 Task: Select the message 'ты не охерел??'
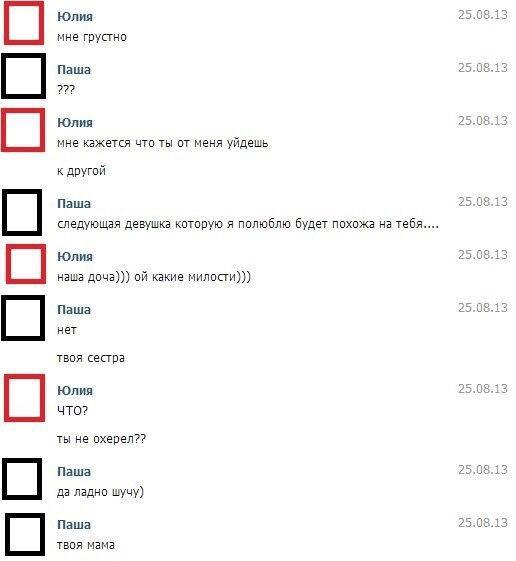pos(102,439)
